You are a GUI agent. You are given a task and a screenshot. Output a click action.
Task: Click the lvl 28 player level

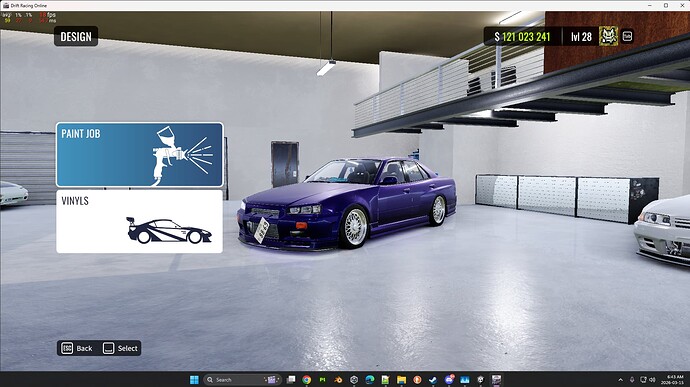tap(581, 37)
